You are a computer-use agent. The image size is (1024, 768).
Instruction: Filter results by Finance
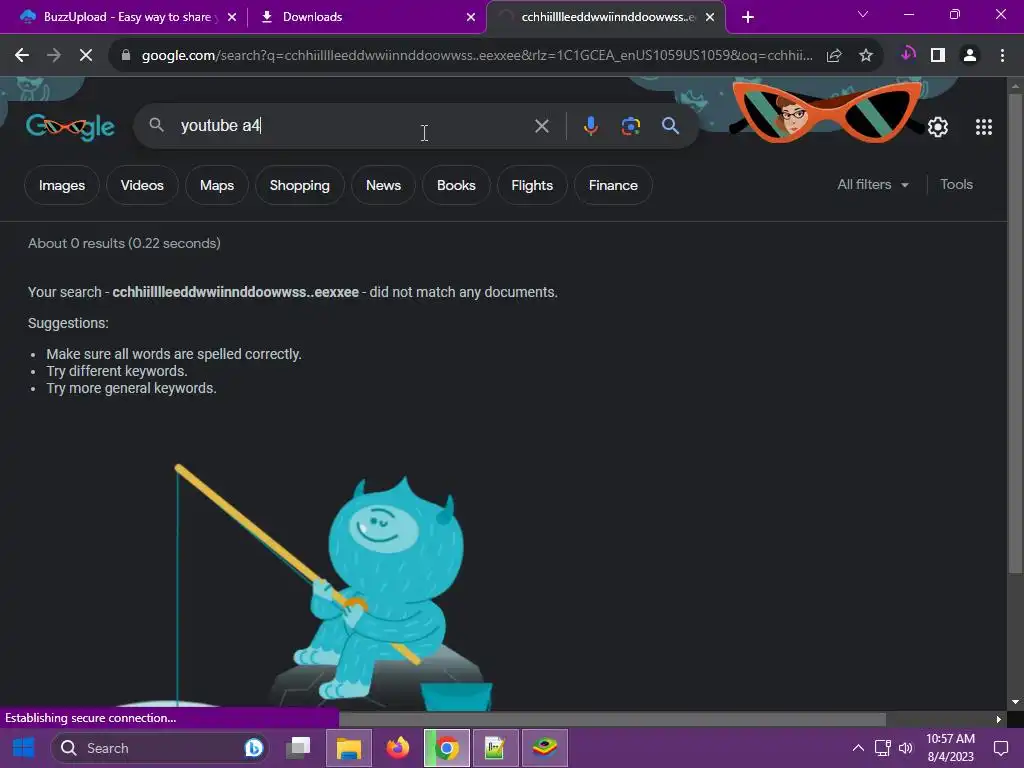click(613, 185)
